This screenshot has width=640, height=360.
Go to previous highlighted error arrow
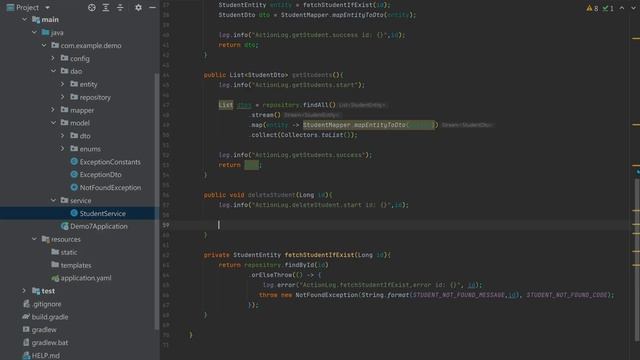[x=622, y=8]
